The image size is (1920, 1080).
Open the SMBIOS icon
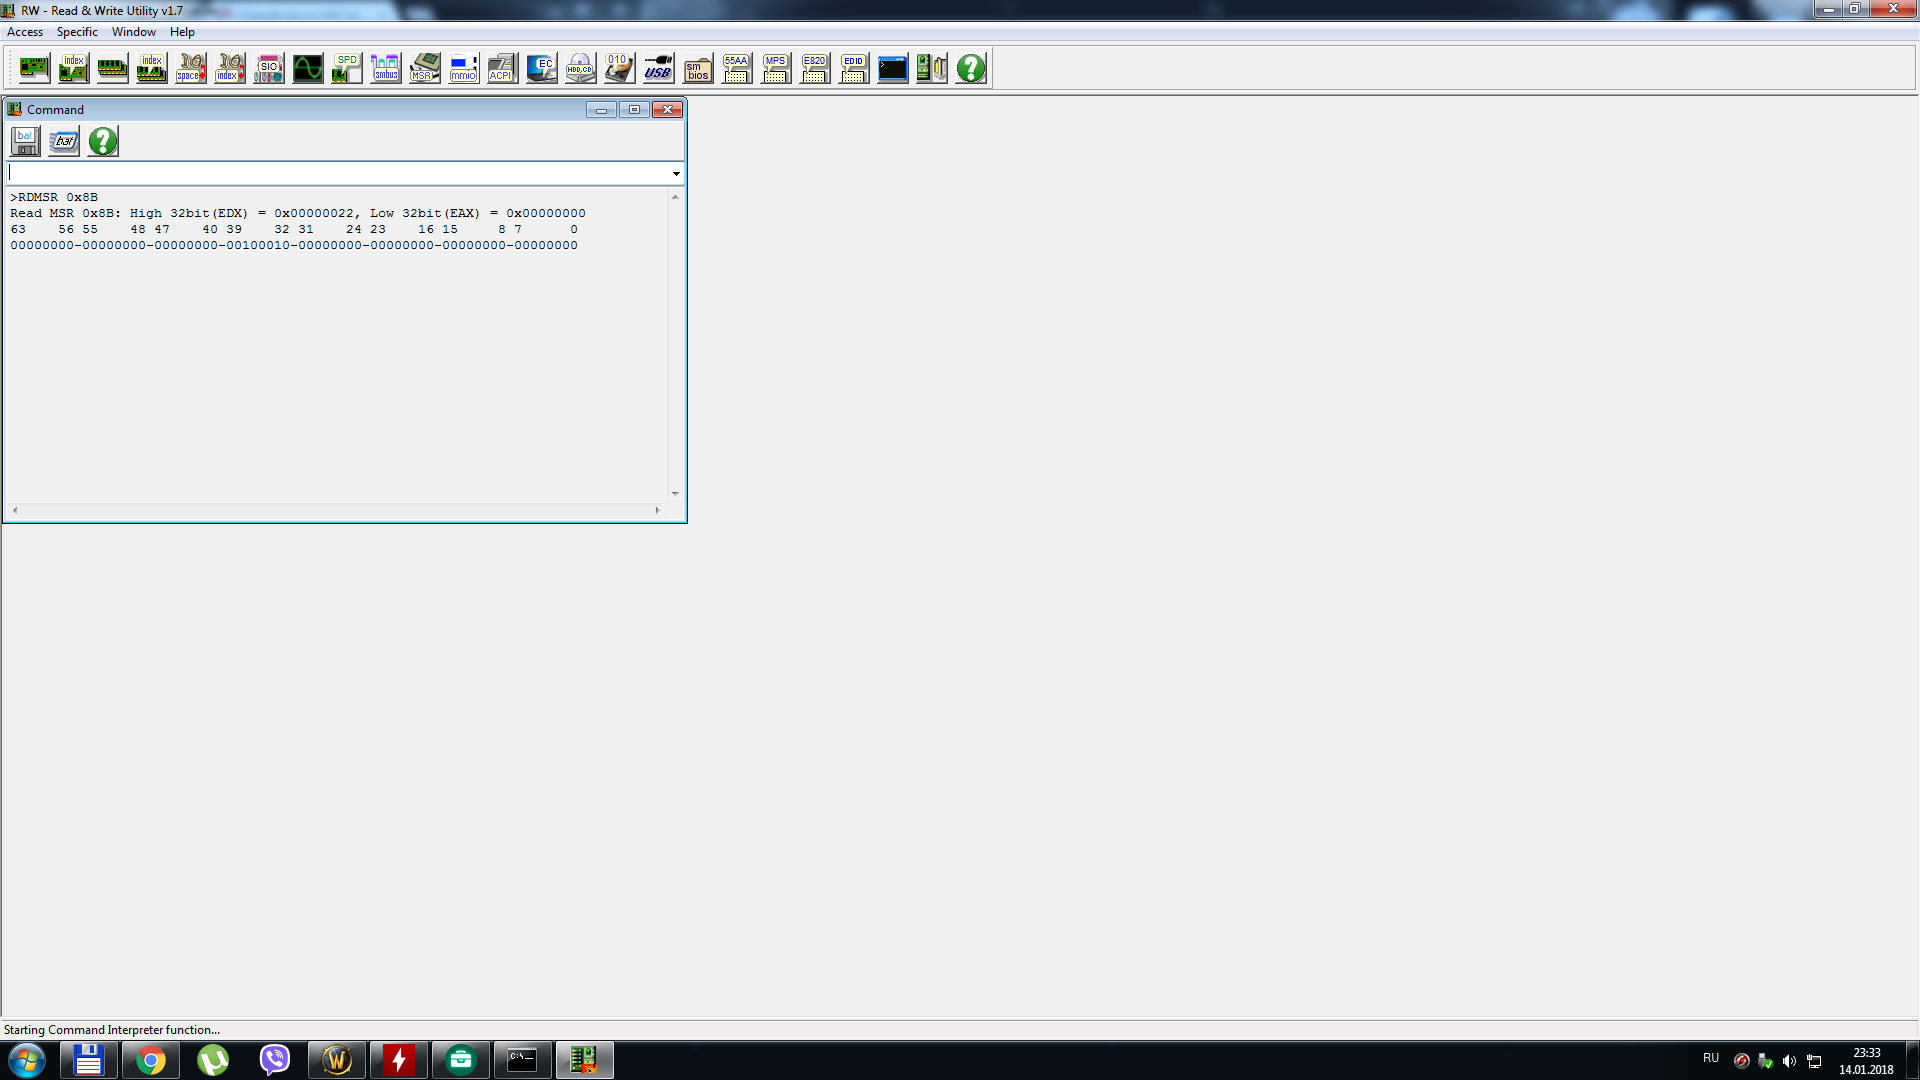pyautogui.click(x=698, y=68)
